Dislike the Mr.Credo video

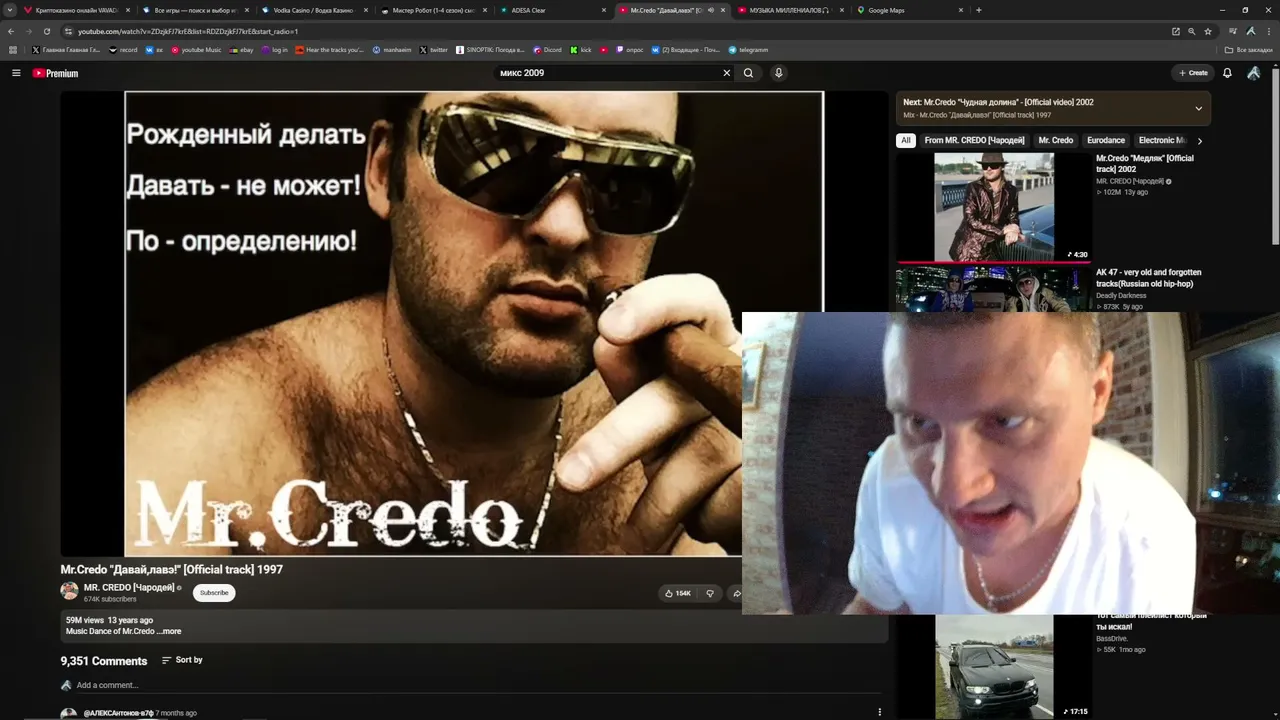tap(710, 593)
